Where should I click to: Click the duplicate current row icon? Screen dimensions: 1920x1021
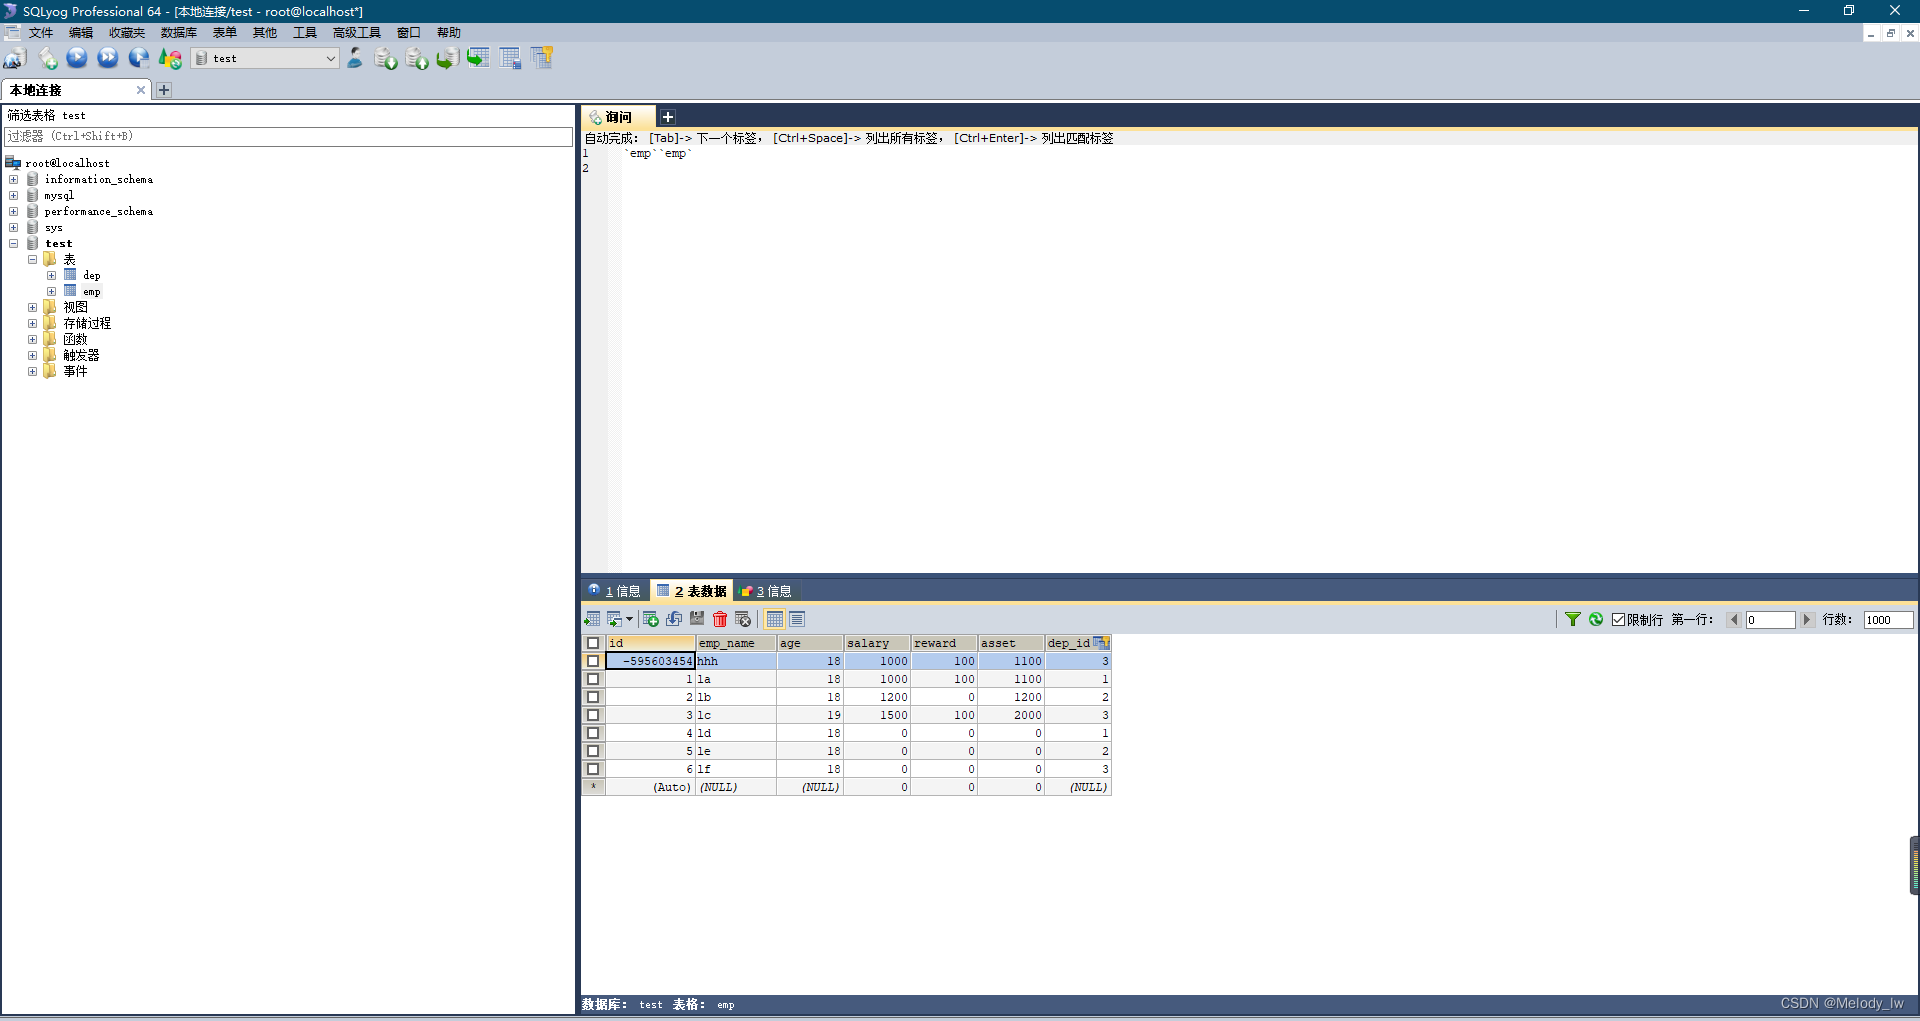click(674, 619)
